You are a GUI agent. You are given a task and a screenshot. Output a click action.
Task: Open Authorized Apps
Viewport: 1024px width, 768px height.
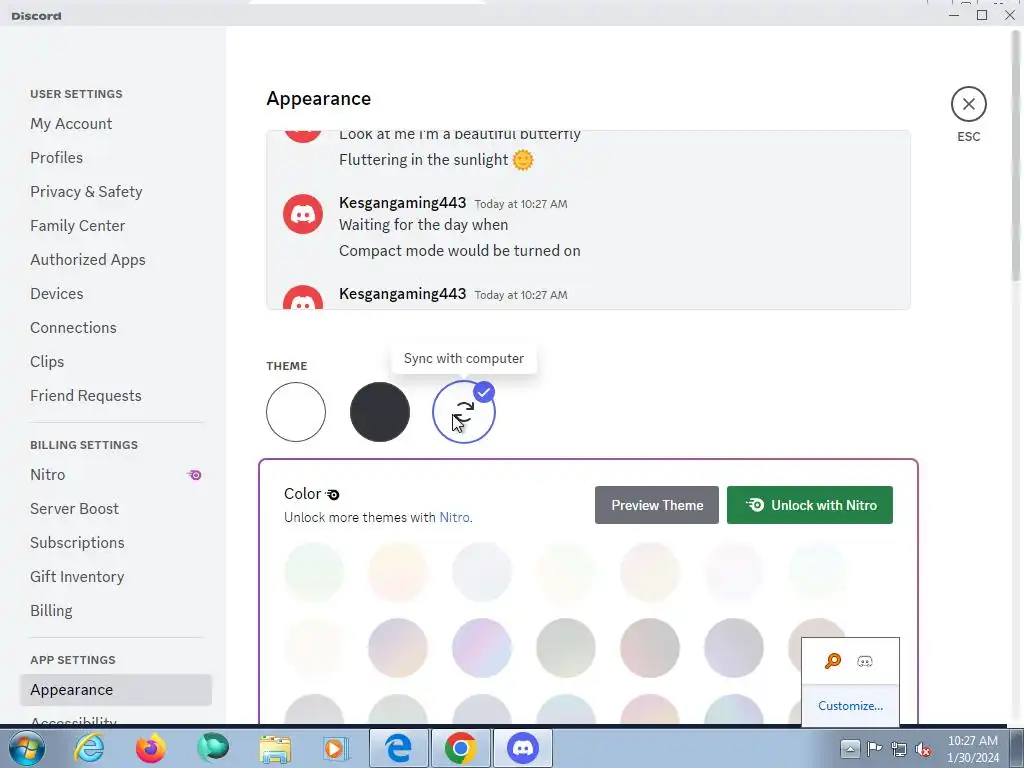[x=88, y=259]
